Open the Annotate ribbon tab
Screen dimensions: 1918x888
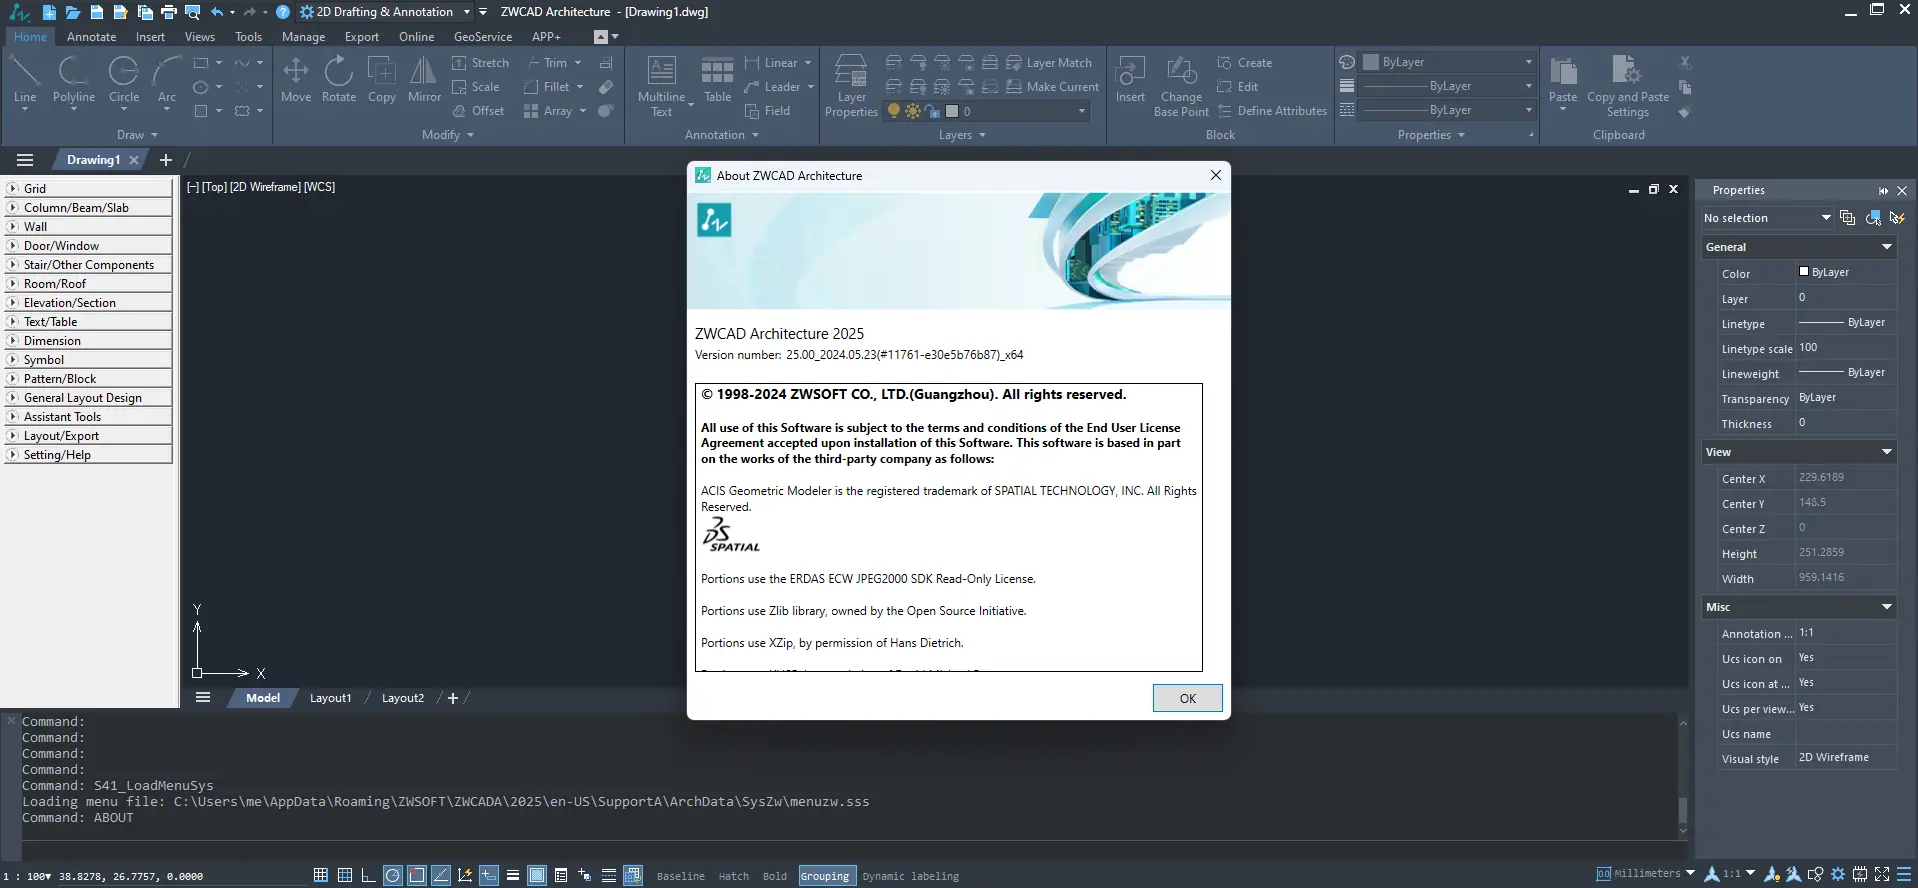pos(92,37)
